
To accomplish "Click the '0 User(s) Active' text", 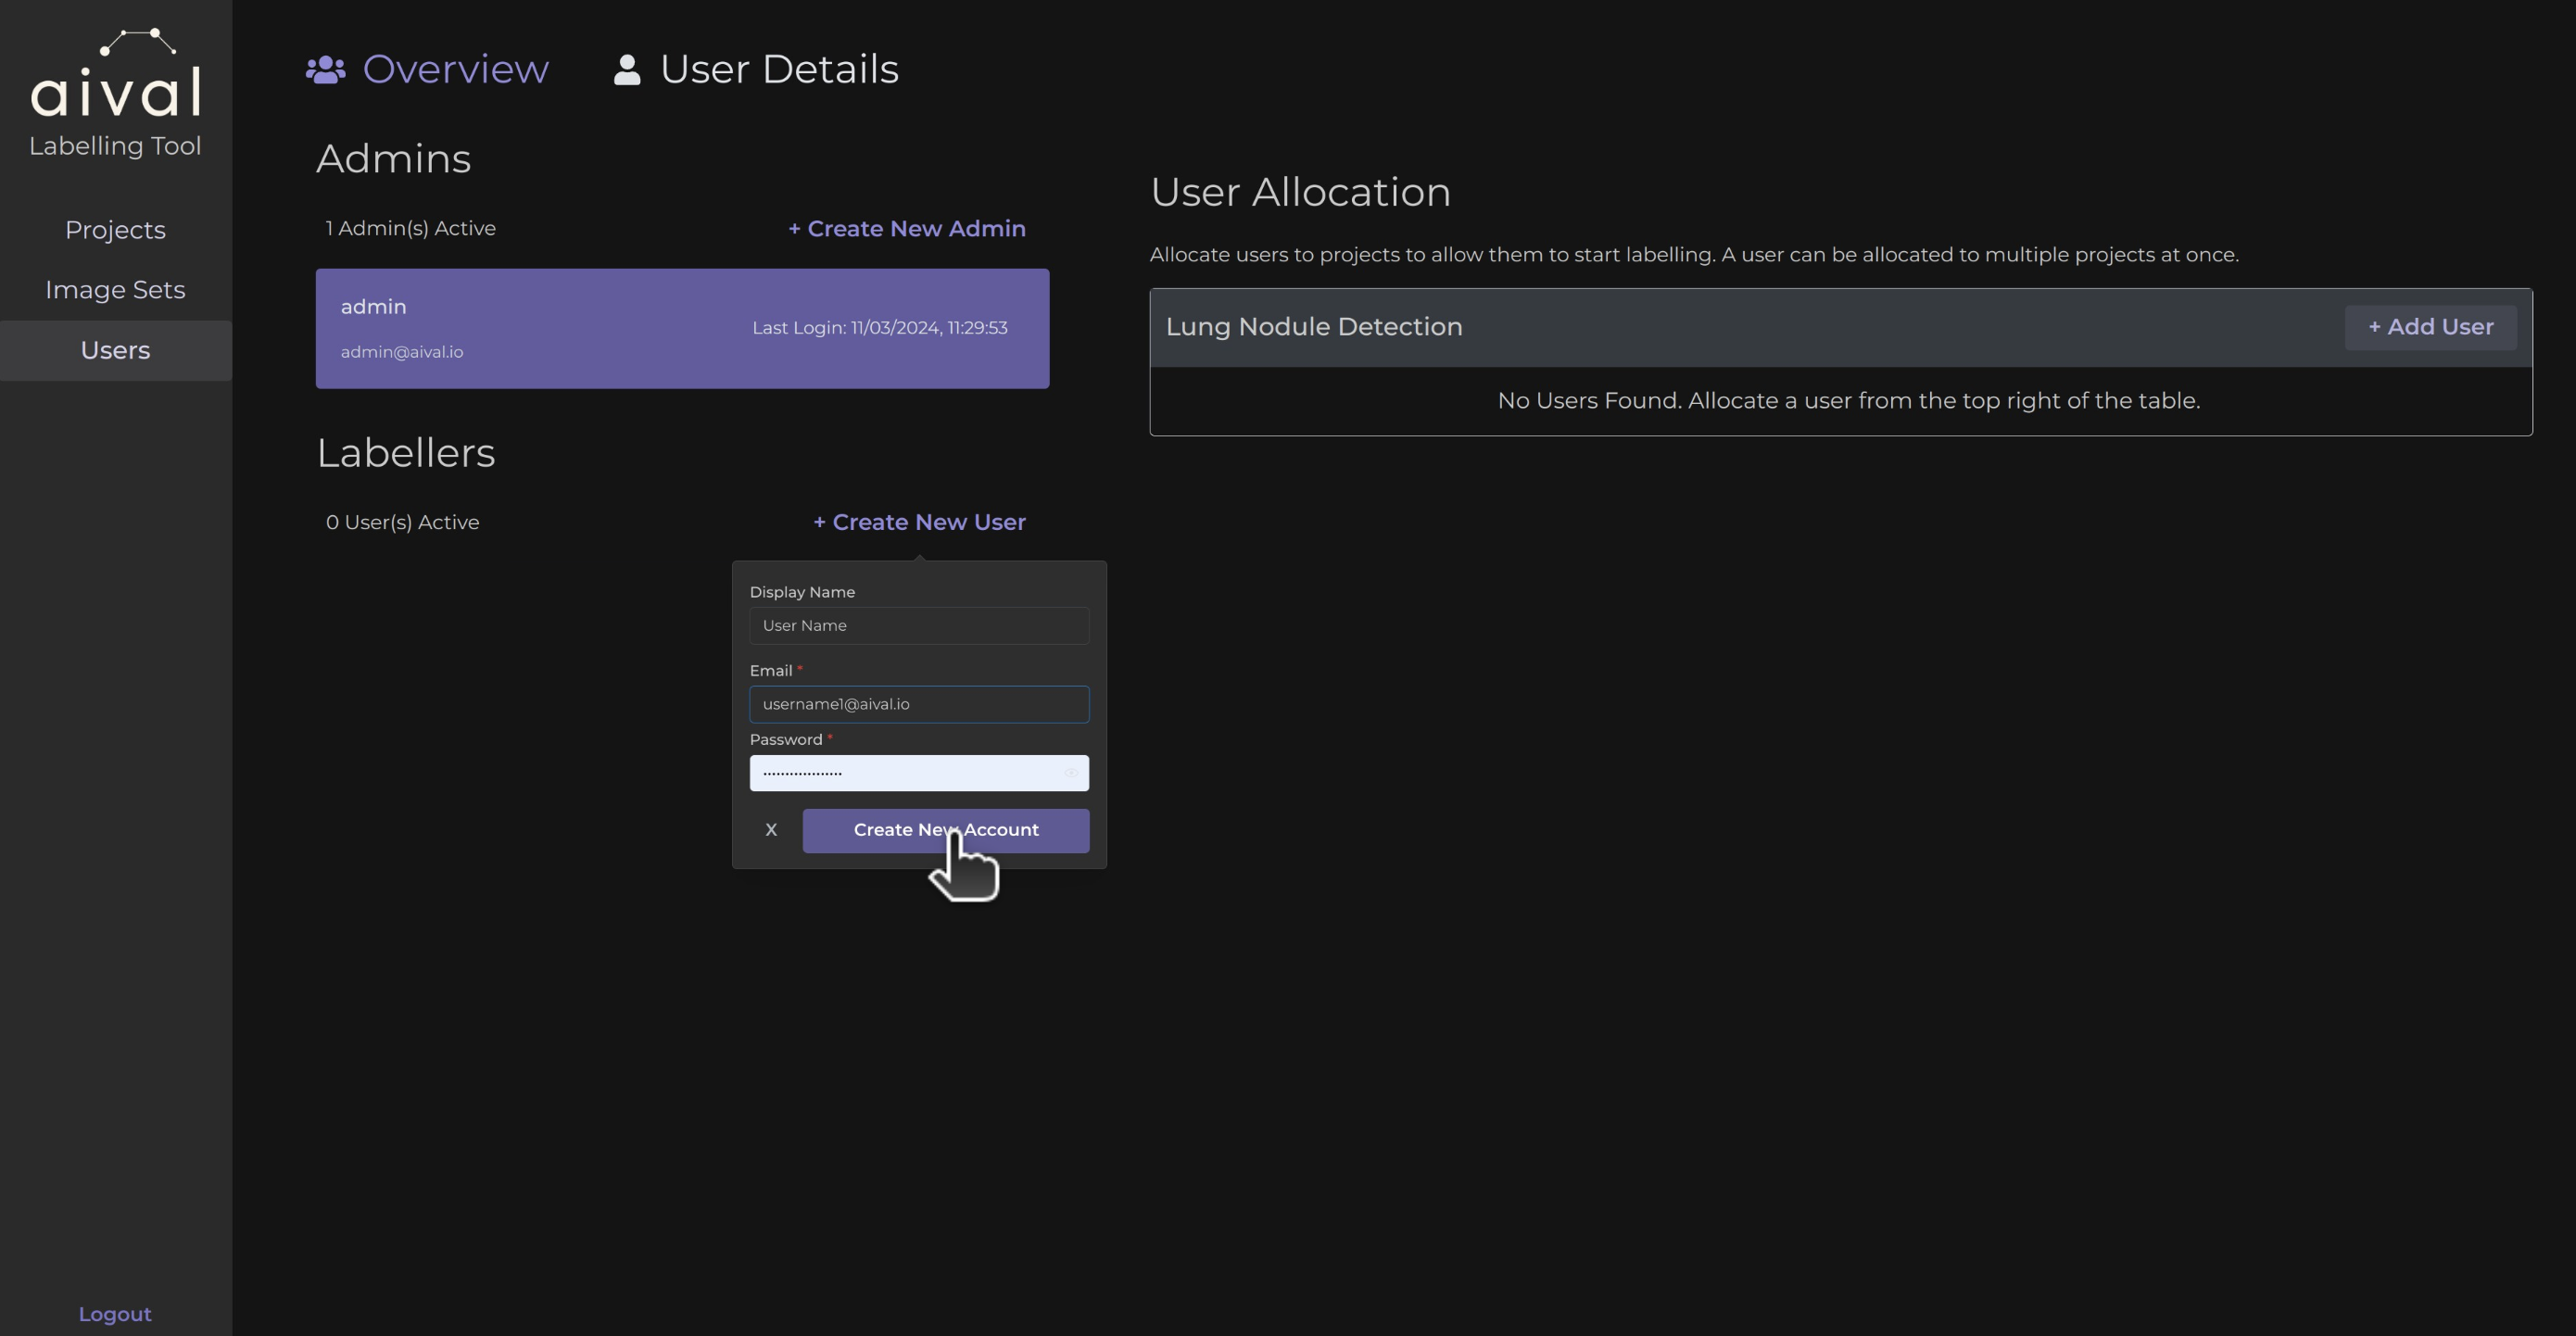I will 402,522.
